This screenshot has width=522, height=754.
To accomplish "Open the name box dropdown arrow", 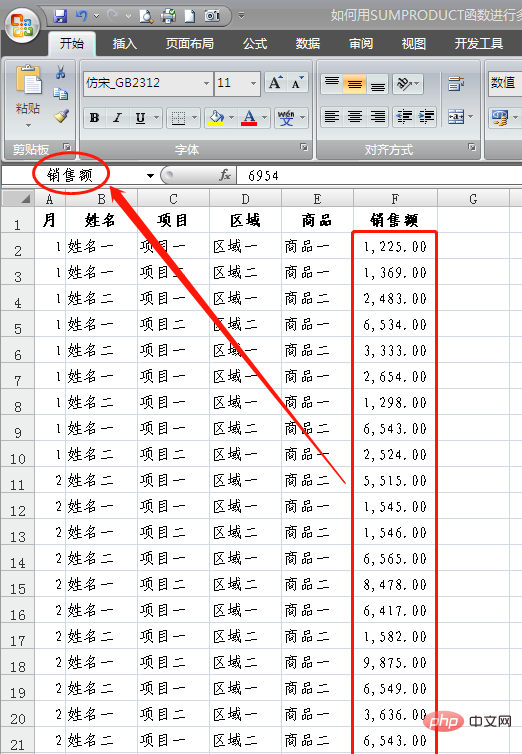I will click(x=150, y=176).
